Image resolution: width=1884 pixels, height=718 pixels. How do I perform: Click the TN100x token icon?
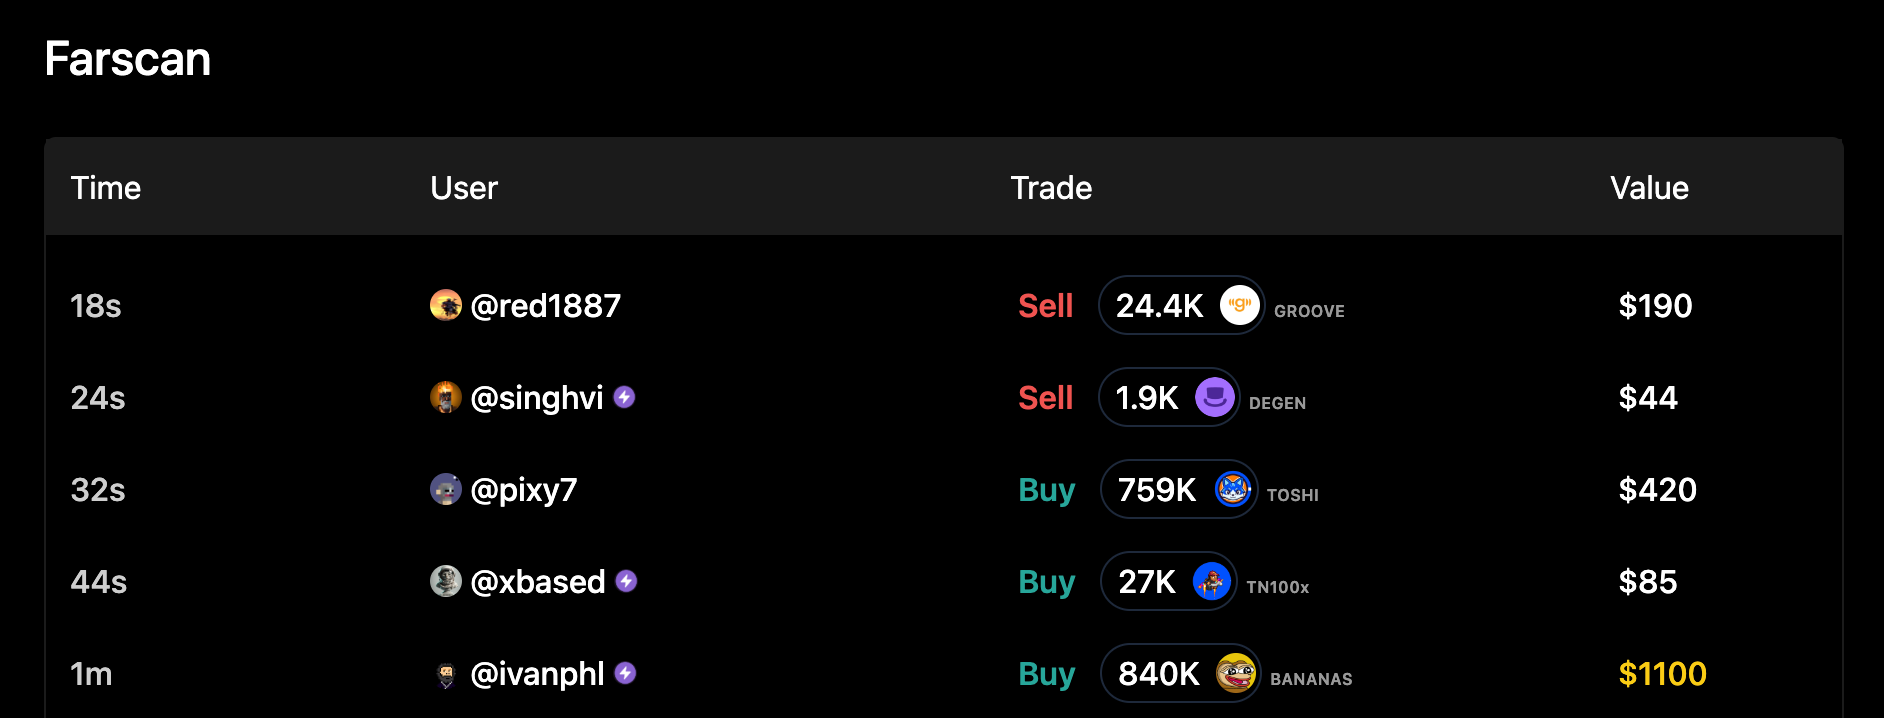pos(1211,581)
